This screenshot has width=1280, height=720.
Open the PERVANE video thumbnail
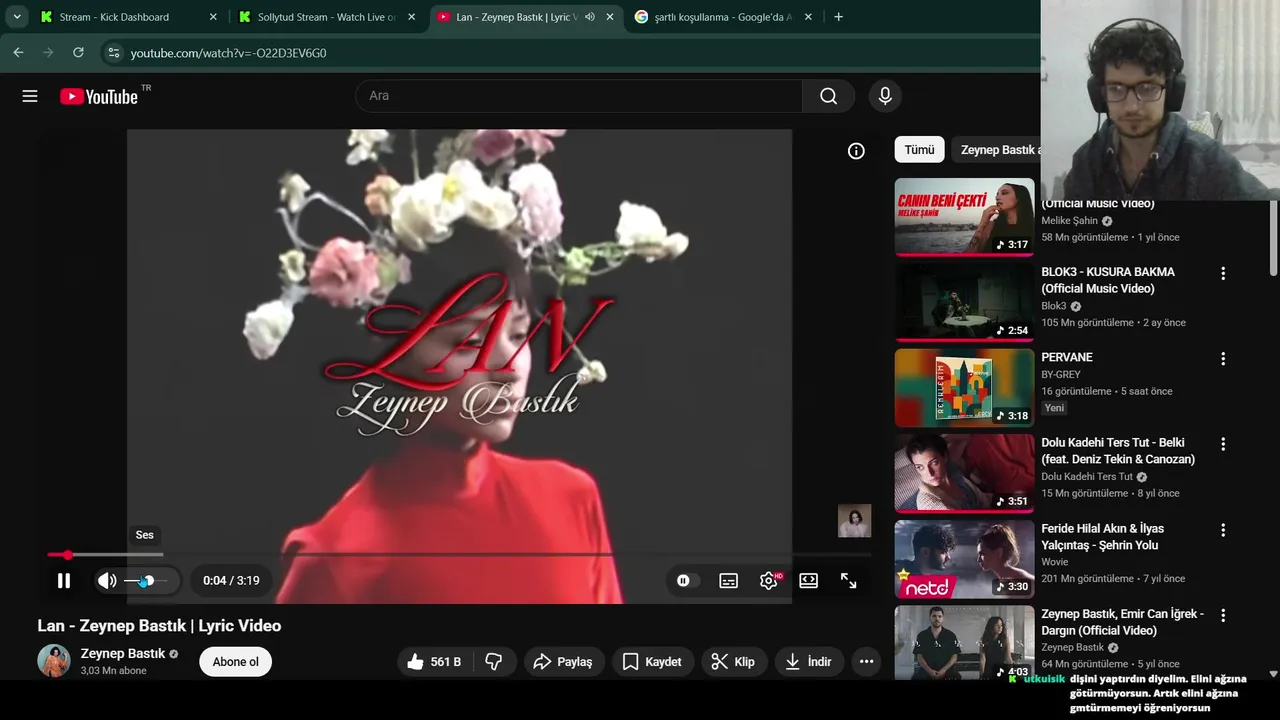coord(964,388)
